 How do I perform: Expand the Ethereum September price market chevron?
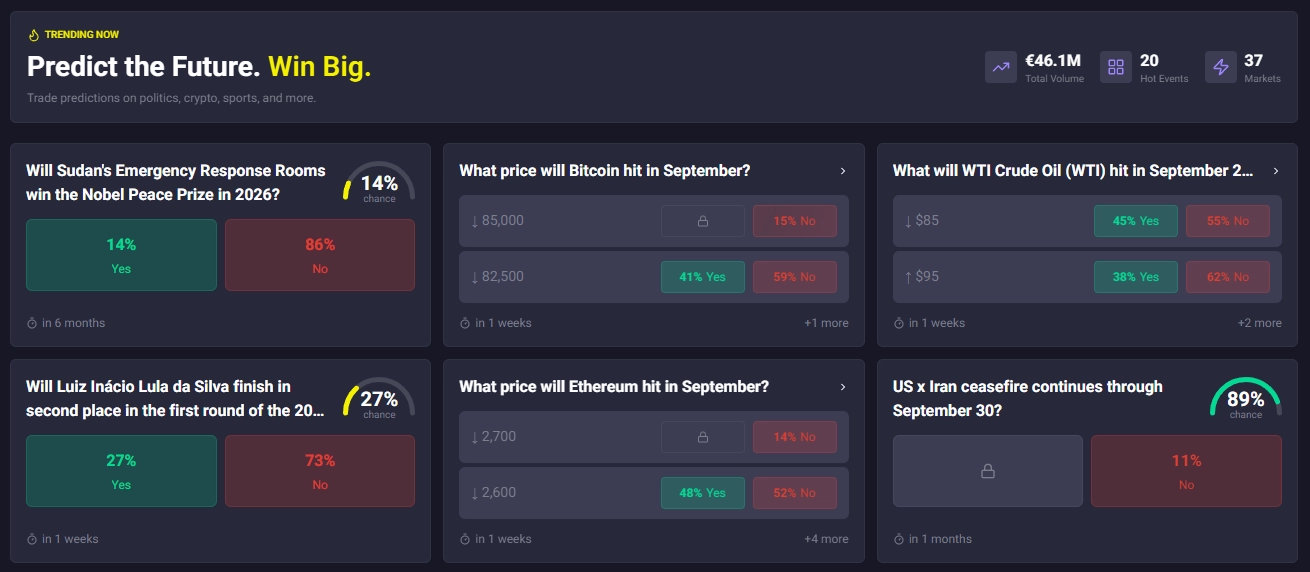click(x=843, y=387)
